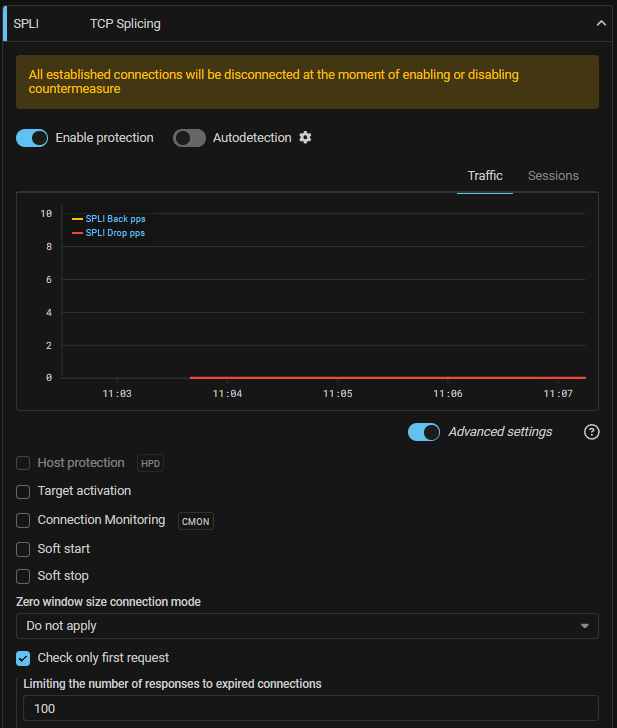Click the SPLI panel header label
This screenshot has height=728, width=617.
coord(26,23)
